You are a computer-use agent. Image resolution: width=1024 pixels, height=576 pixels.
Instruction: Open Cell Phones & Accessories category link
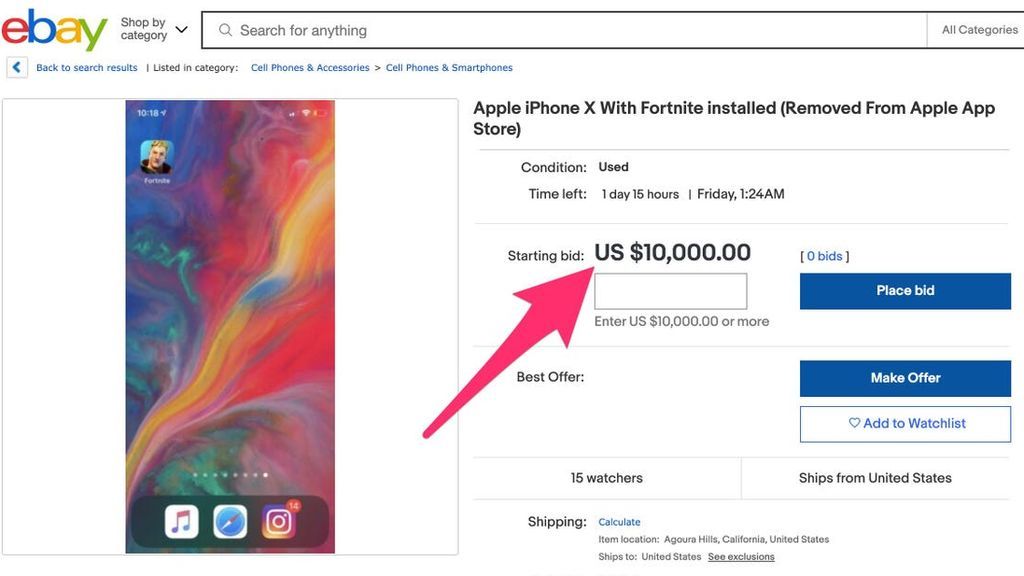(x=310, y=68)
